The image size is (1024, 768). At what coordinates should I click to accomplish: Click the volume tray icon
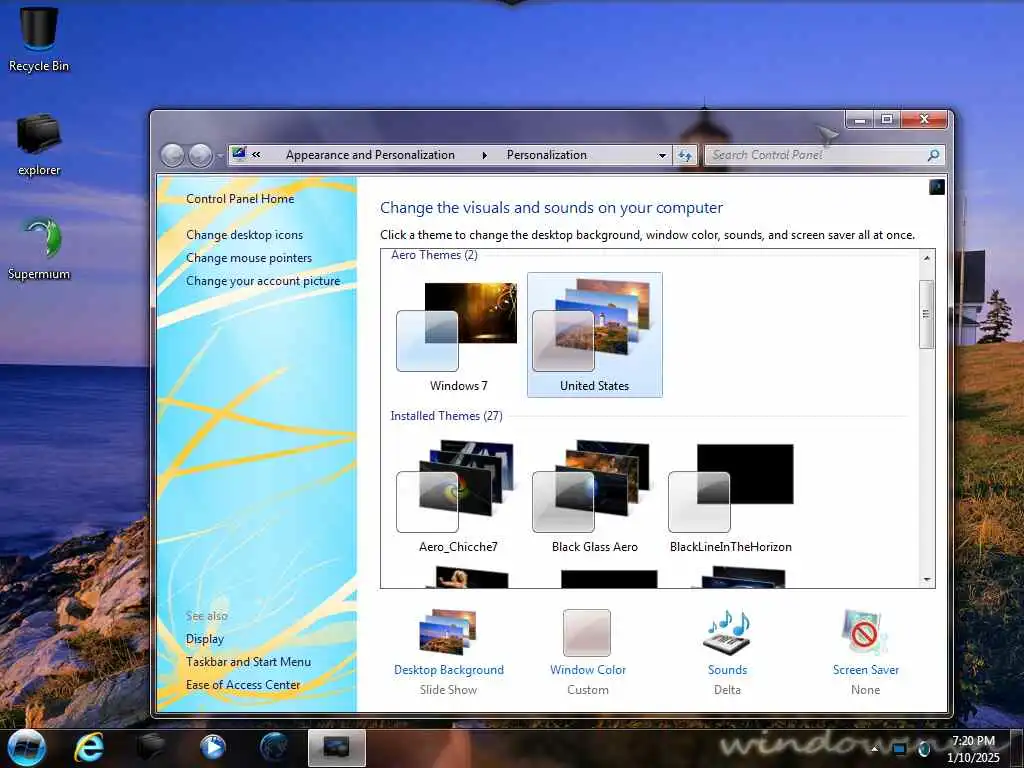(923, 749)
